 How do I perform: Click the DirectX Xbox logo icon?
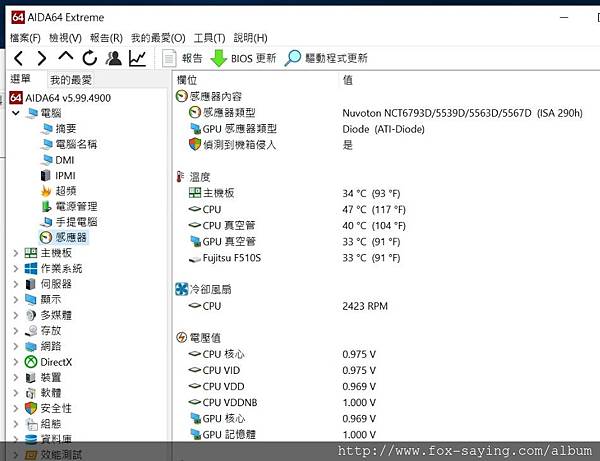tap(31, 362)
